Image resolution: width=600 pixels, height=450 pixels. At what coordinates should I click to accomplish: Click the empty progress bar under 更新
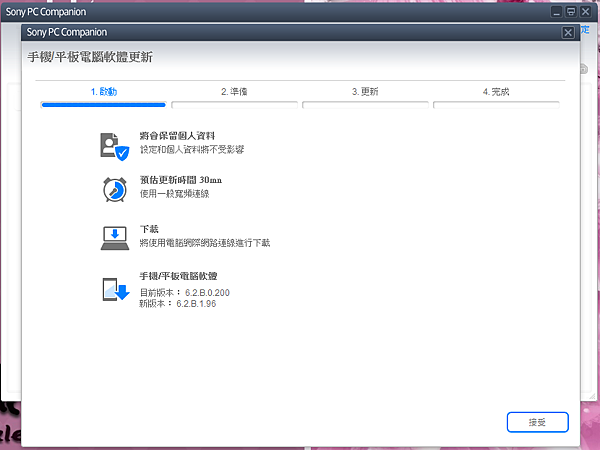(x=365, y=105)
